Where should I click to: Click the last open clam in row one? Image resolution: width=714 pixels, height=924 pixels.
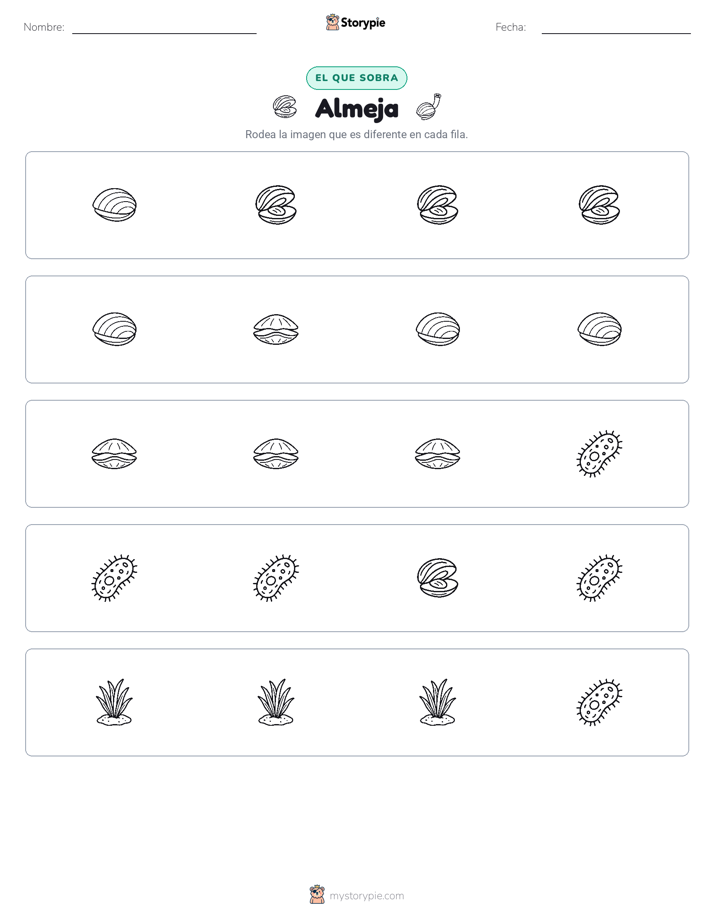[599, 205]
